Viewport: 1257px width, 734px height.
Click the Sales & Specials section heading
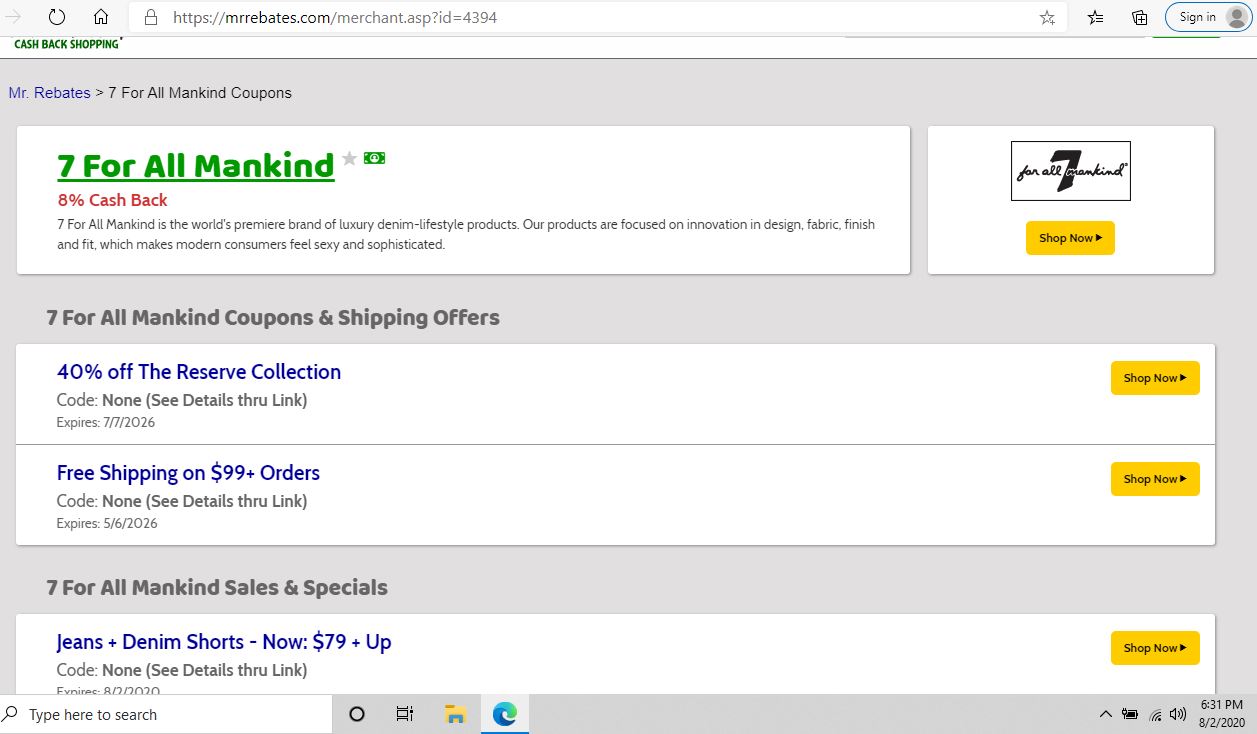[x=217, y=588]
